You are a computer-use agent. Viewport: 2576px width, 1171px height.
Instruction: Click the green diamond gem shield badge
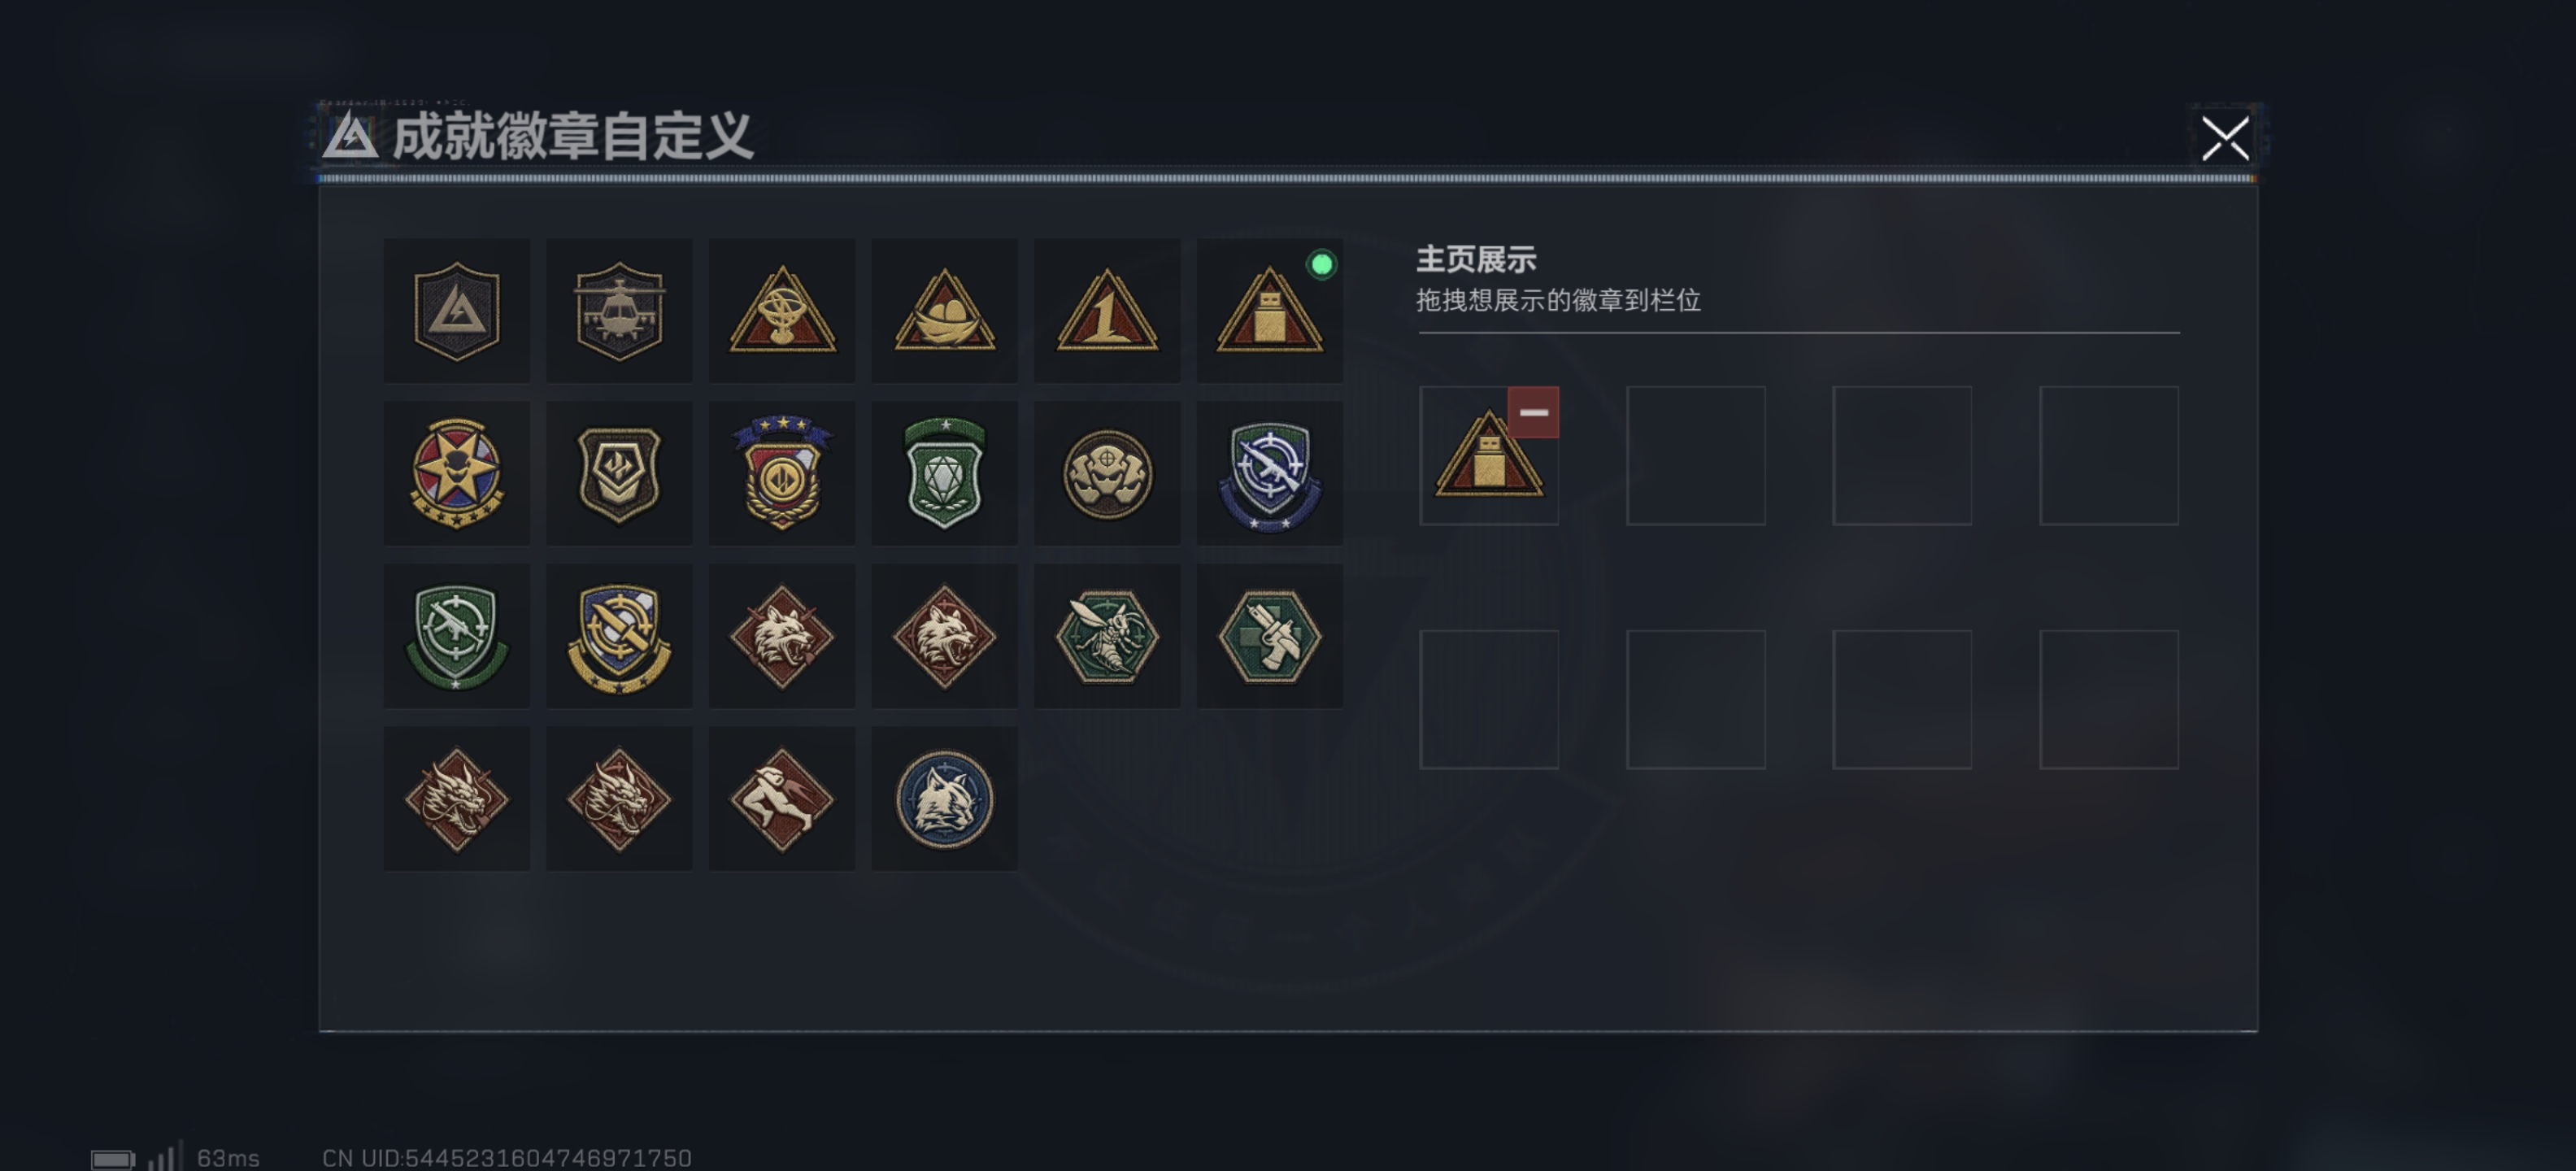pos(944,473)
